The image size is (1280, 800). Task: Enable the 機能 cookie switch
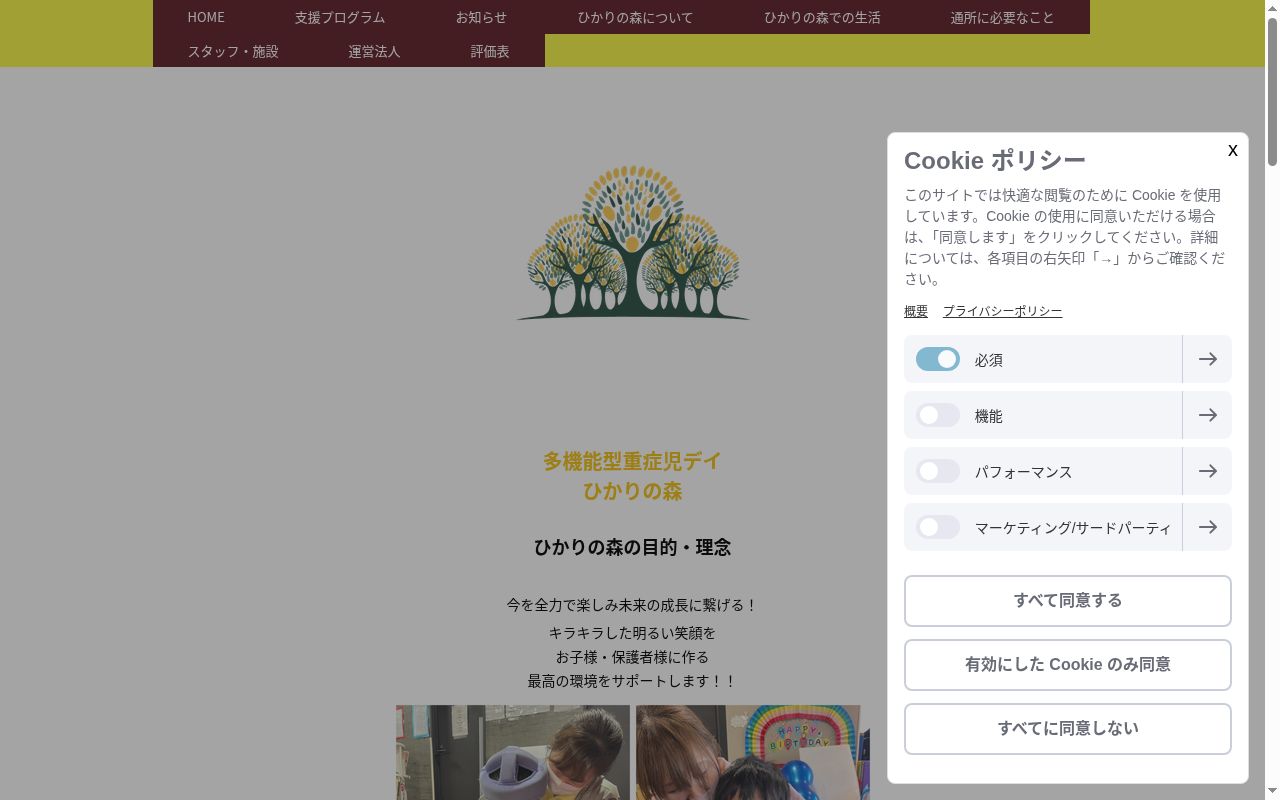(938, 415)
